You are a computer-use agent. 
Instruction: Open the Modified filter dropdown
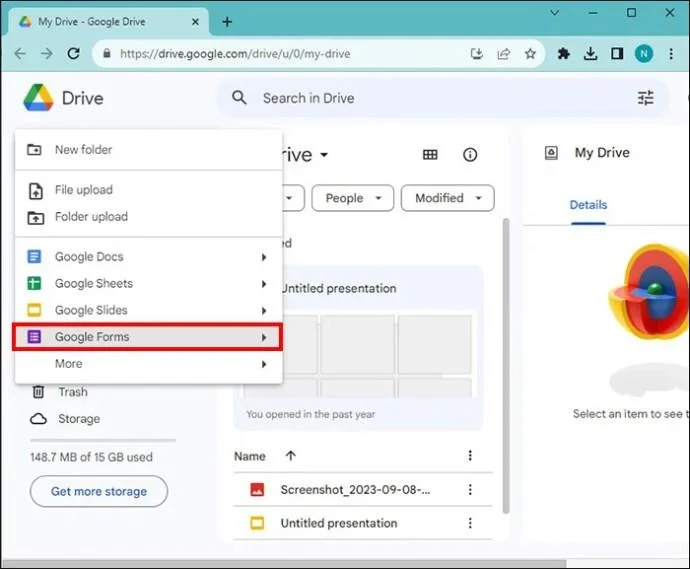tap(447, 198)
